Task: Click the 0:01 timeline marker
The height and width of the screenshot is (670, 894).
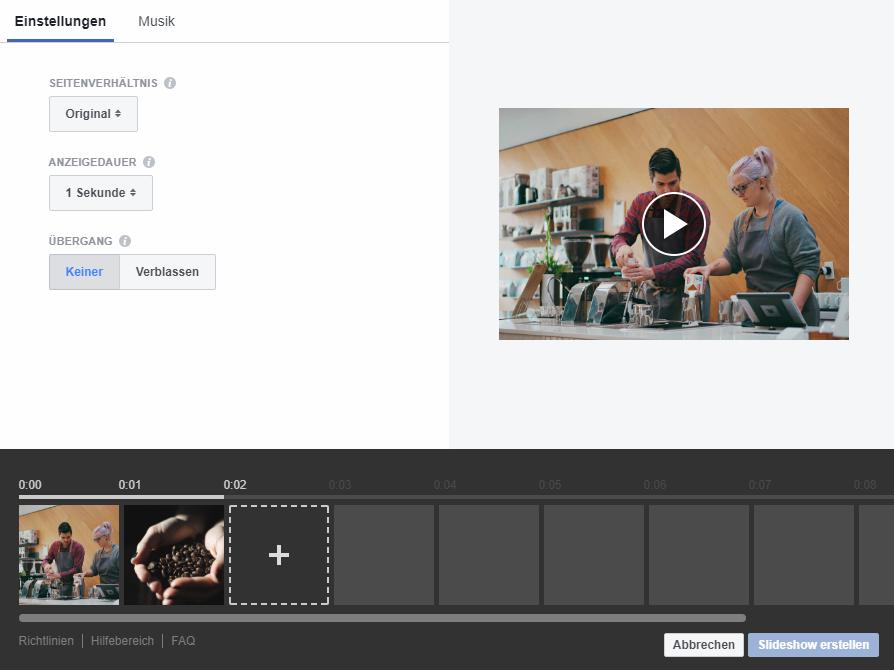Action: (130, 485)
